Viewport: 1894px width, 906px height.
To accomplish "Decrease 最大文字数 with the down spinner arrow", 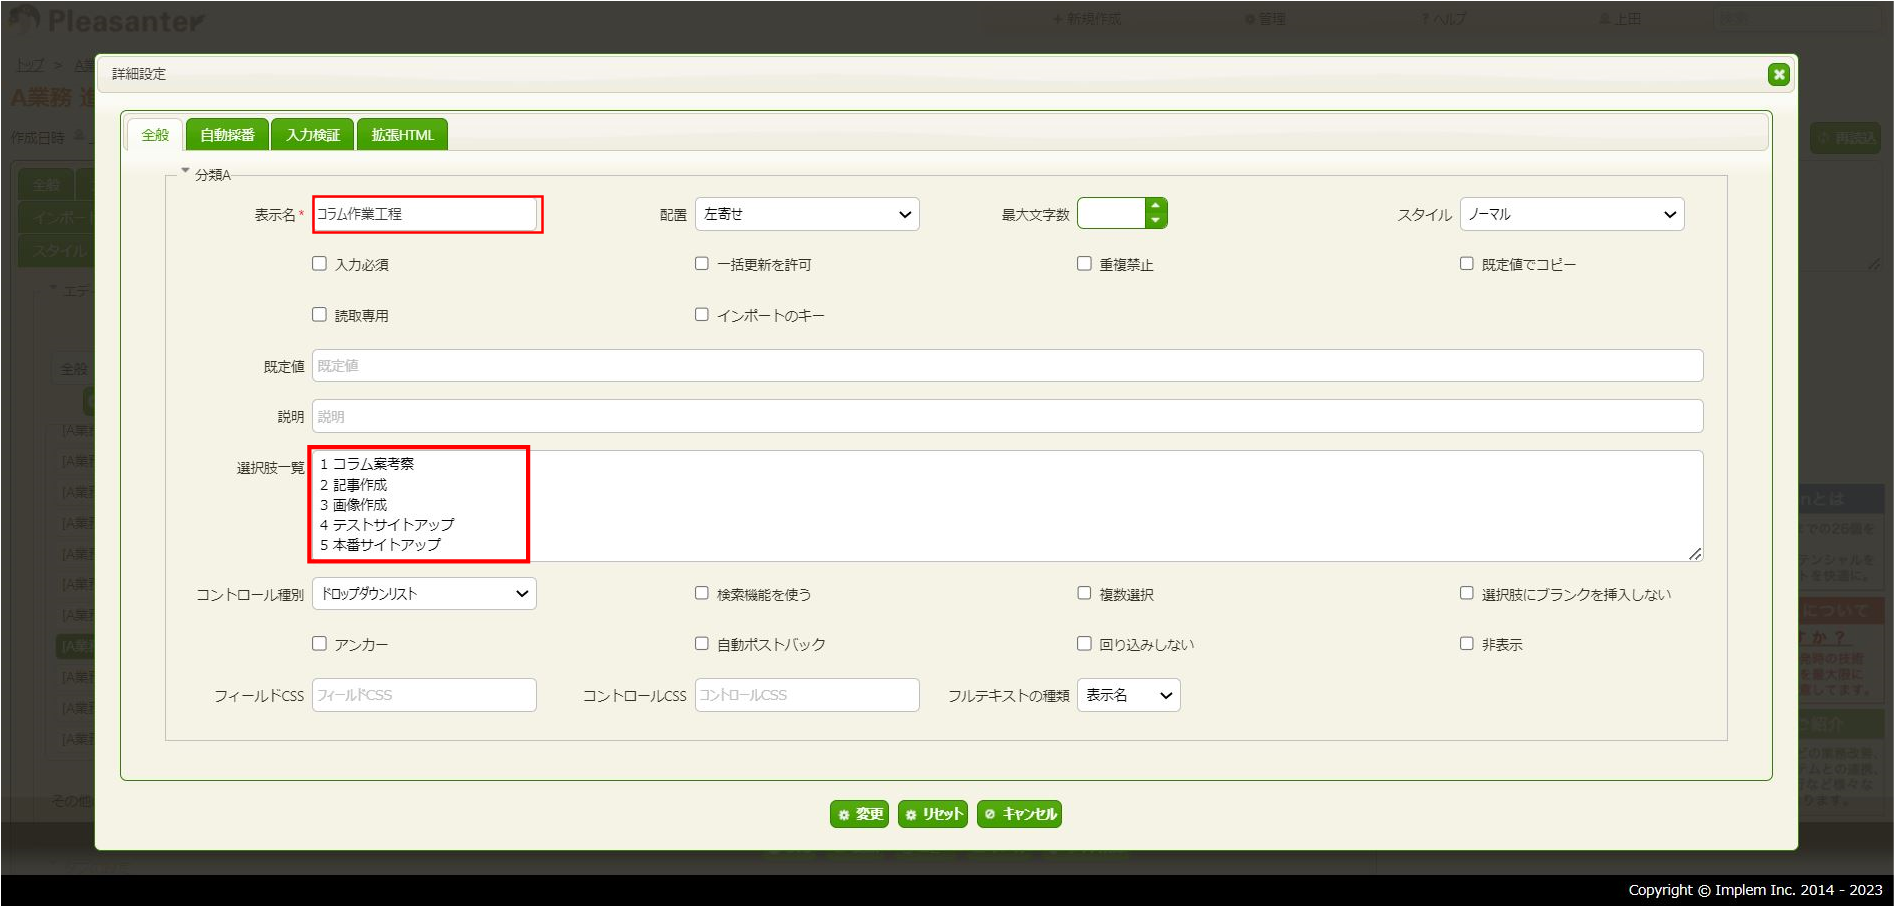I will 1155,221.
